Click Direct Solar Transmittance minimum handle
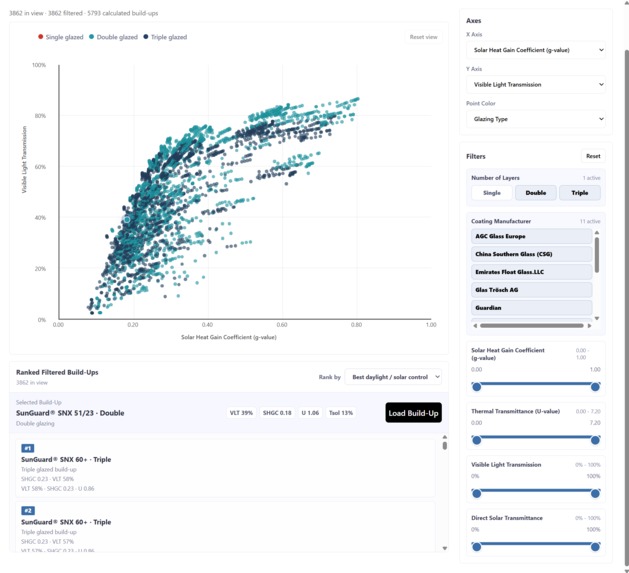The height and width of the screenshot is (573, 629). (477, 547)
